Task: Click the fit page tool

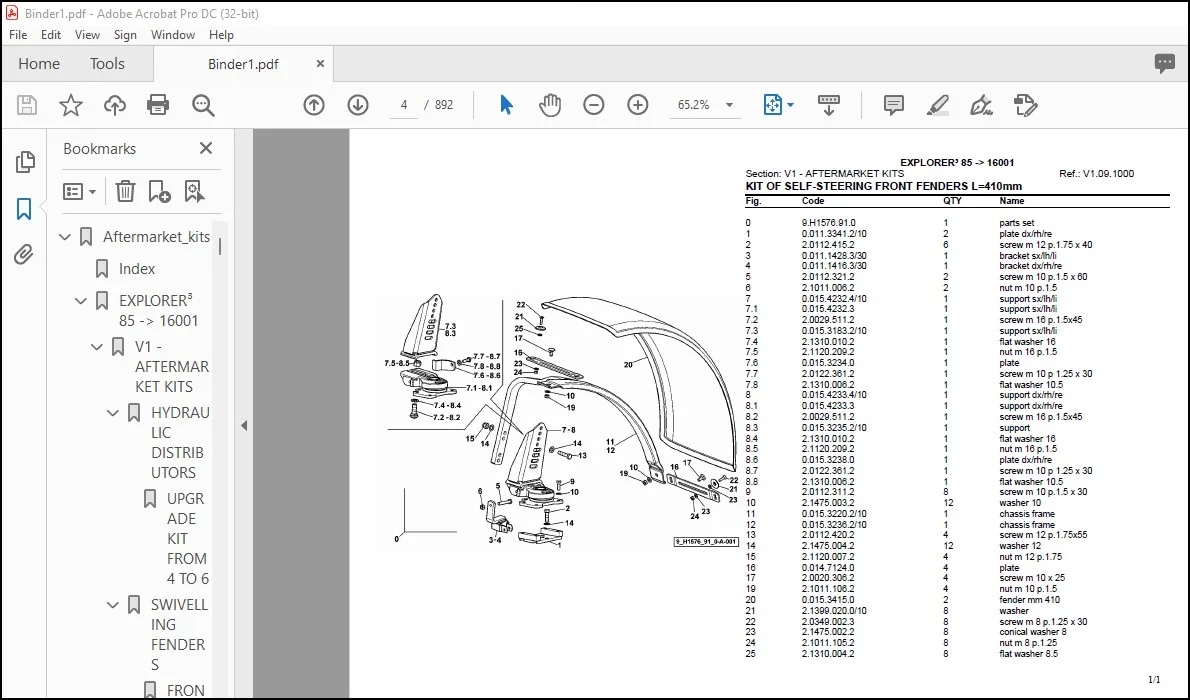Action: (x=772, y=105)
